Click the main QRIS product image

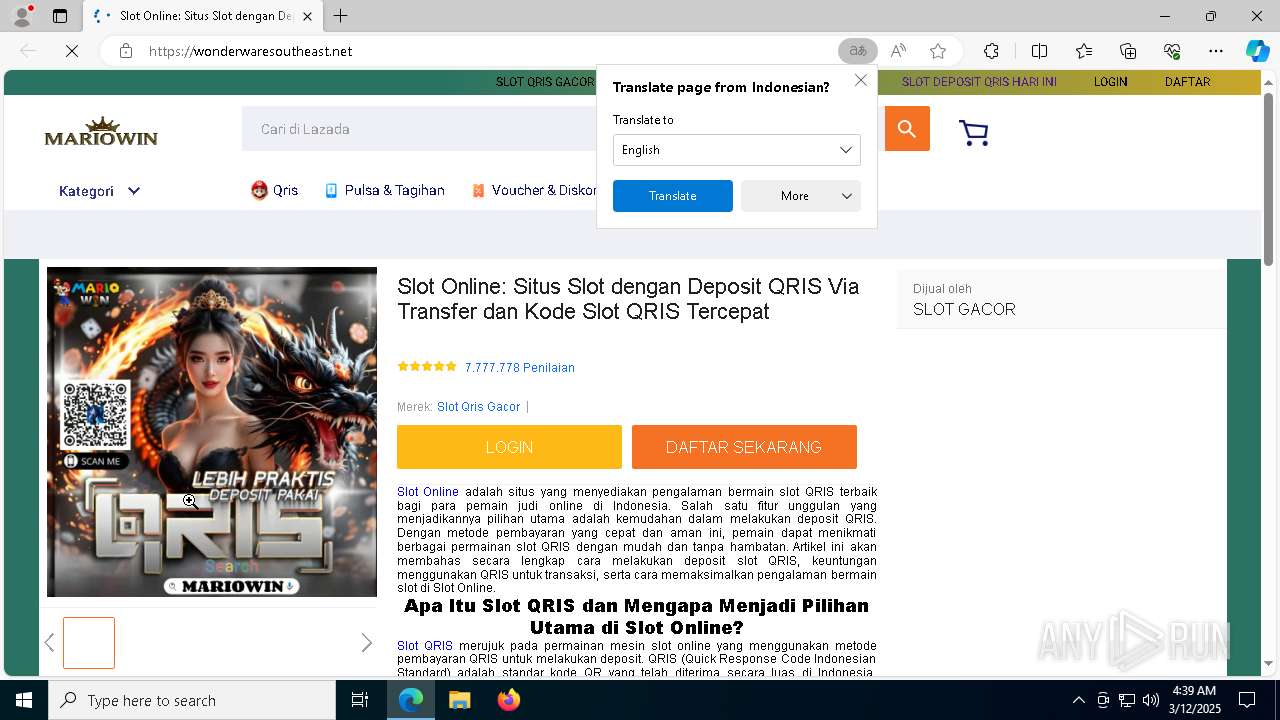pyautogui.click(x=212, y=432)
